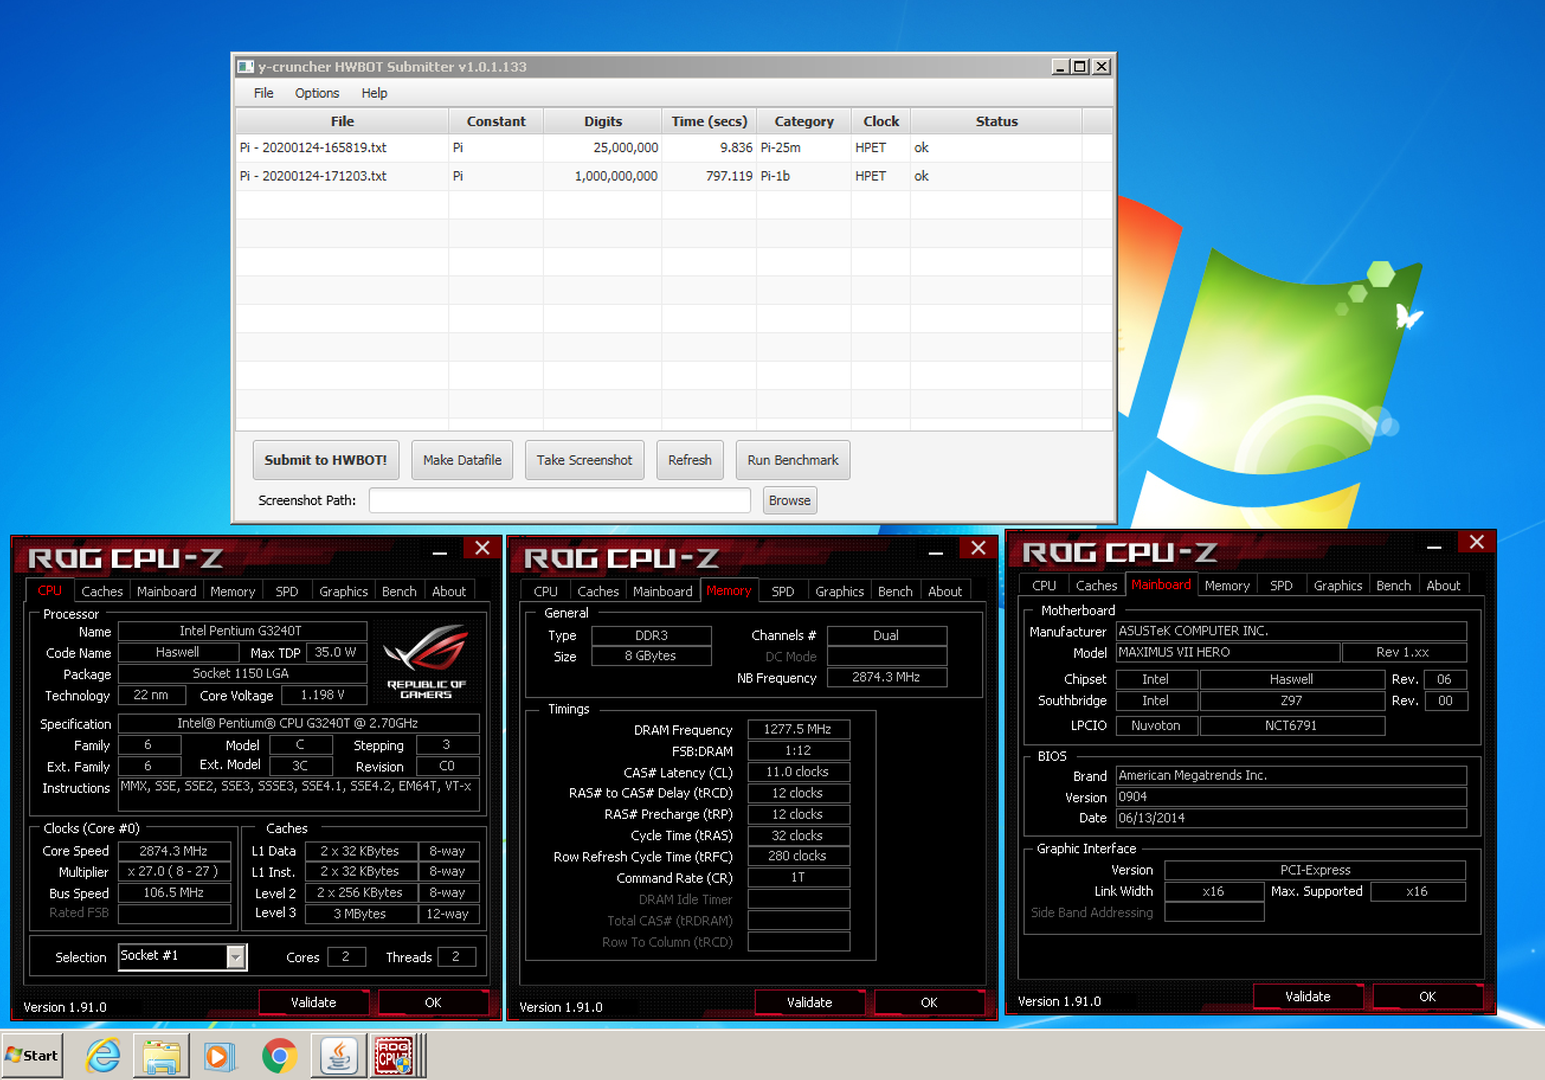Click the 11.0 clocks CAS latency value

pos(798,772)
